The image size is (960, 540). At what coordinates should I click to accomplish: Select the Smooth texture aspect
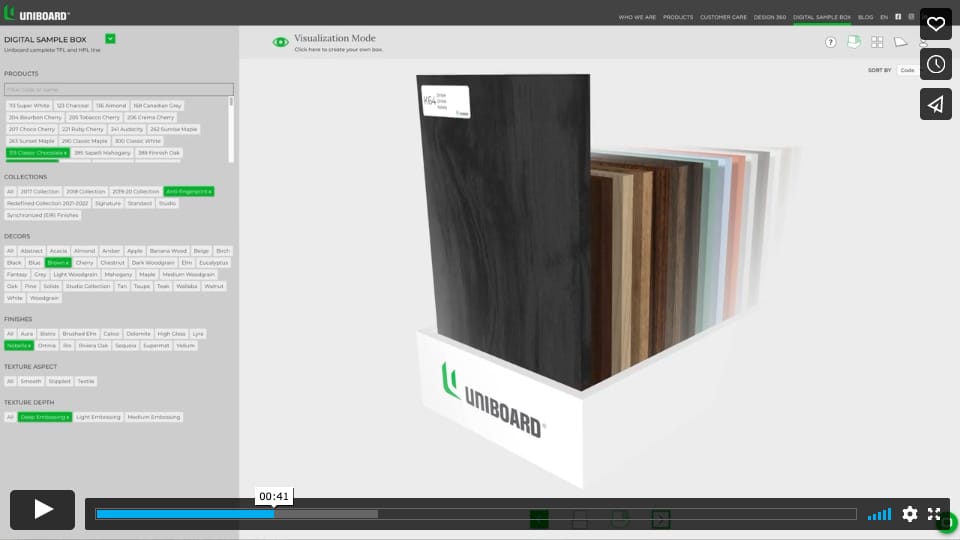coord(30,381)
